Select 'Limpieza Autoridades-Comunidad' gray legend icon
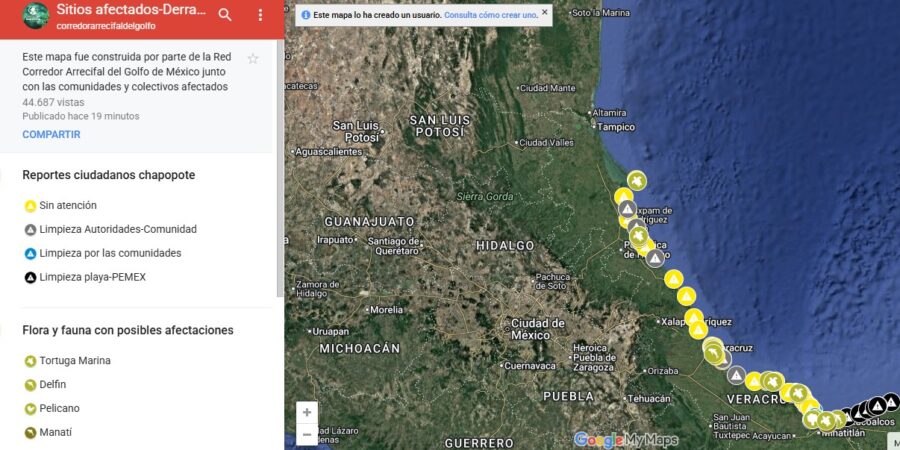 30,229
